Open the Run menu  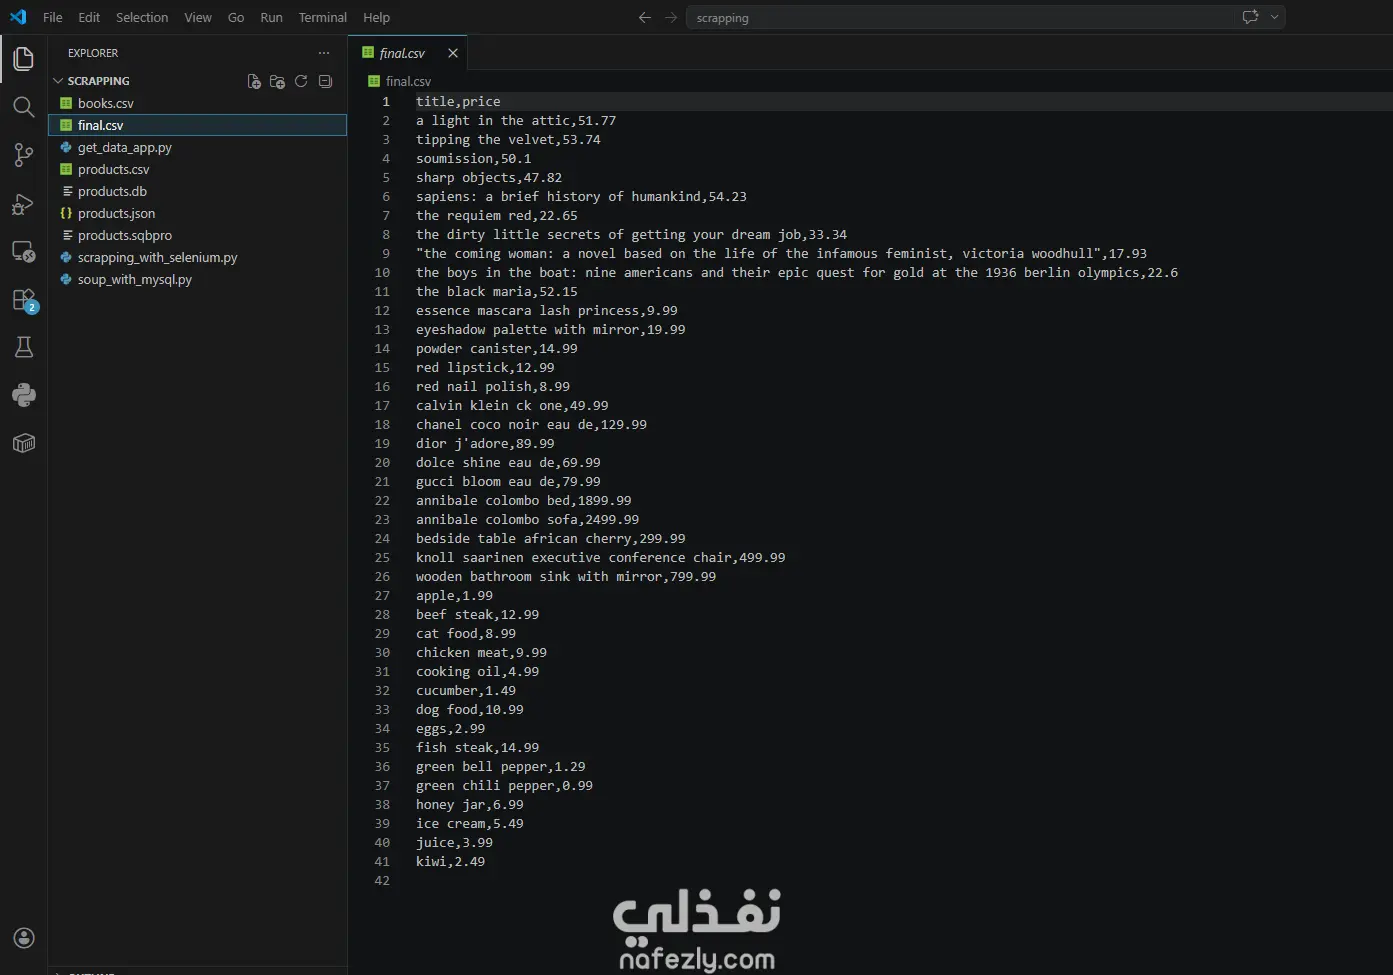click(x=271, y=17)
